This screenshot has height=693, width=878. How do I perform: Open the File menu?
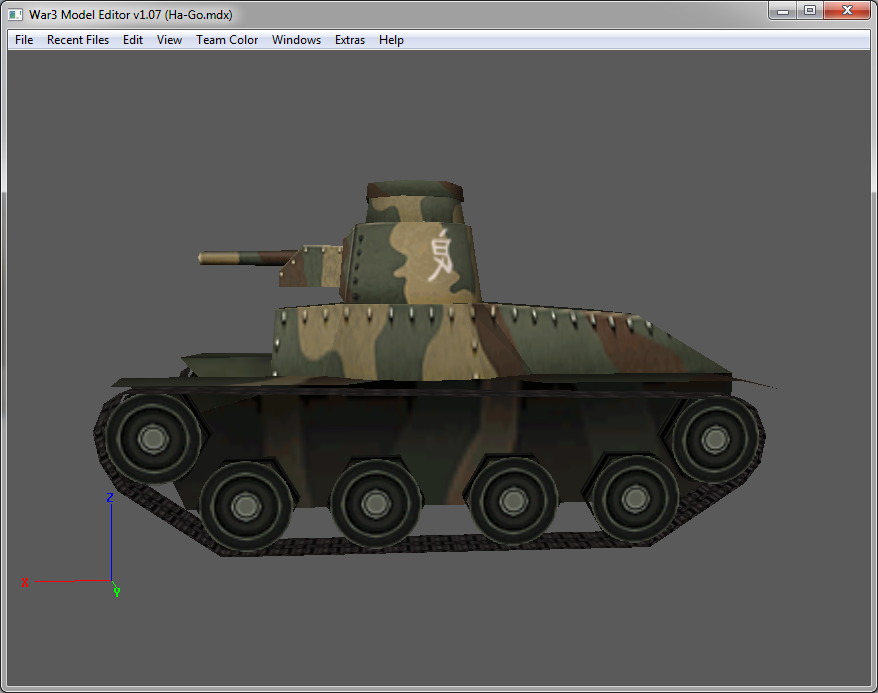tap(24, 40)
